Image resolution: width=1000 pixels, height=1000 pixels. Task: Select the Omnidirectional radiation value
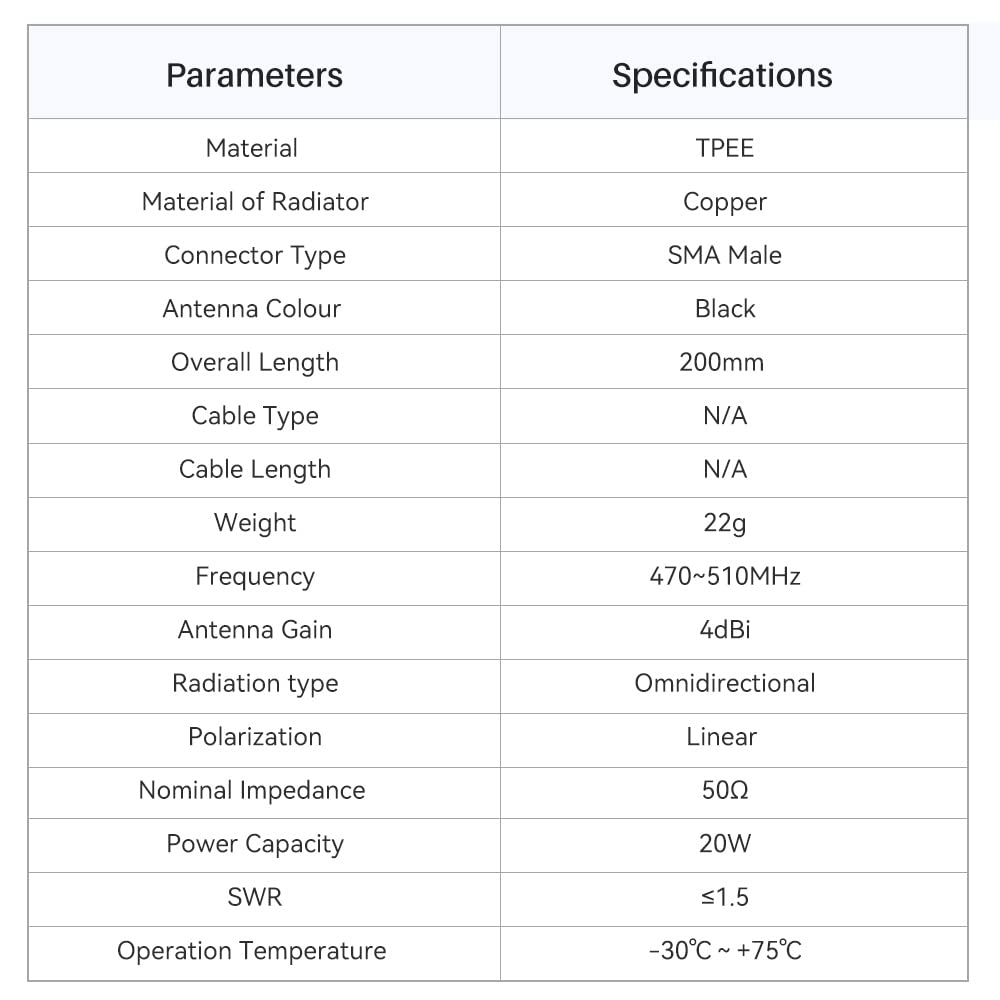[724, 684]
